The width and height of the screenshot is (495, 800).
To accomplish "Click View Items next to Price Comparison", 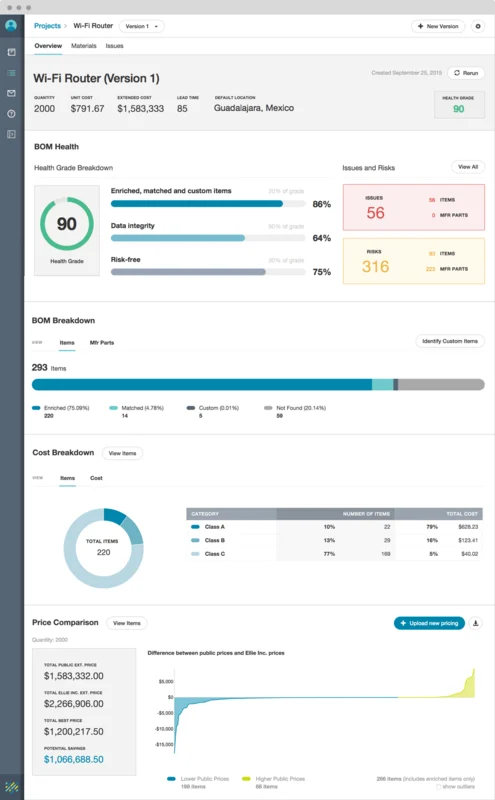I will (x=127, y=623).
